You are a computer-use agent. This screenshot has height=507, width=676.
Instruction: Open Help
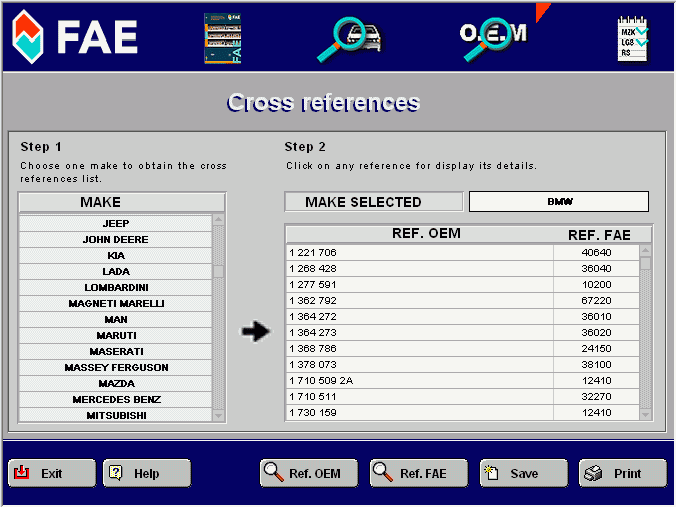tap(147, 473)
